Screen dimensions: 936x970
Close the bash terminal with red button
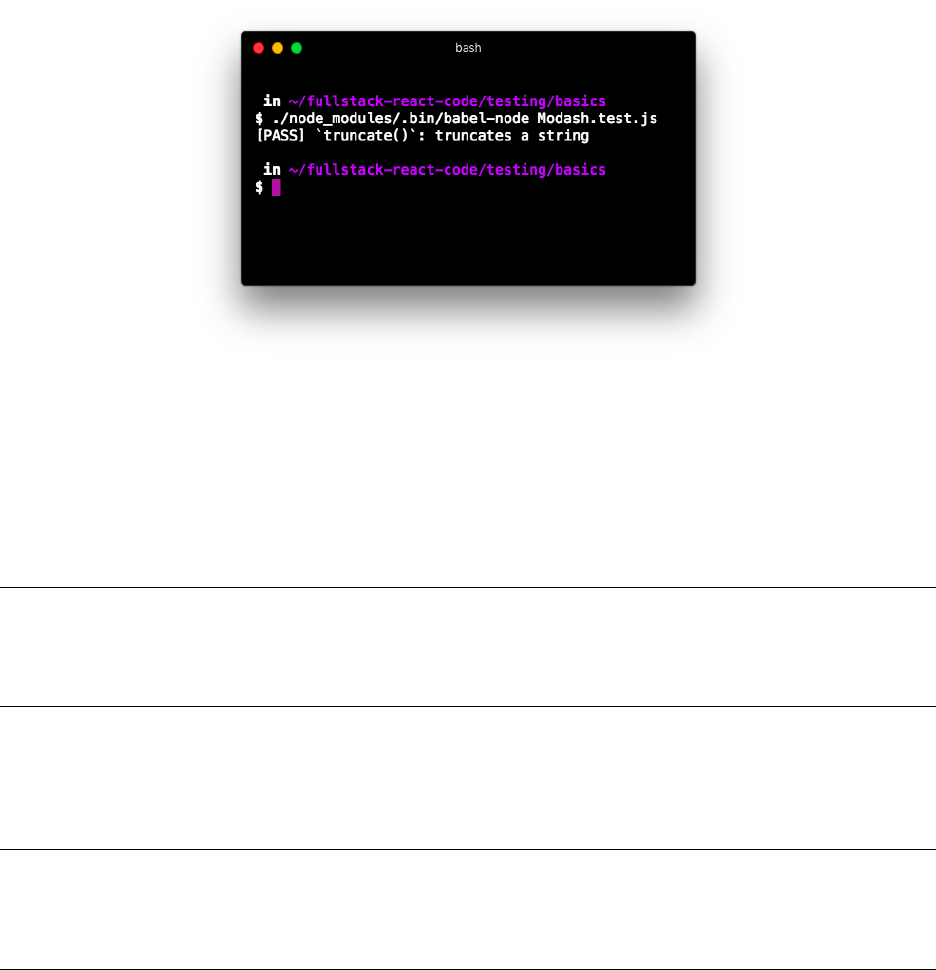click(x=259, y=48)
